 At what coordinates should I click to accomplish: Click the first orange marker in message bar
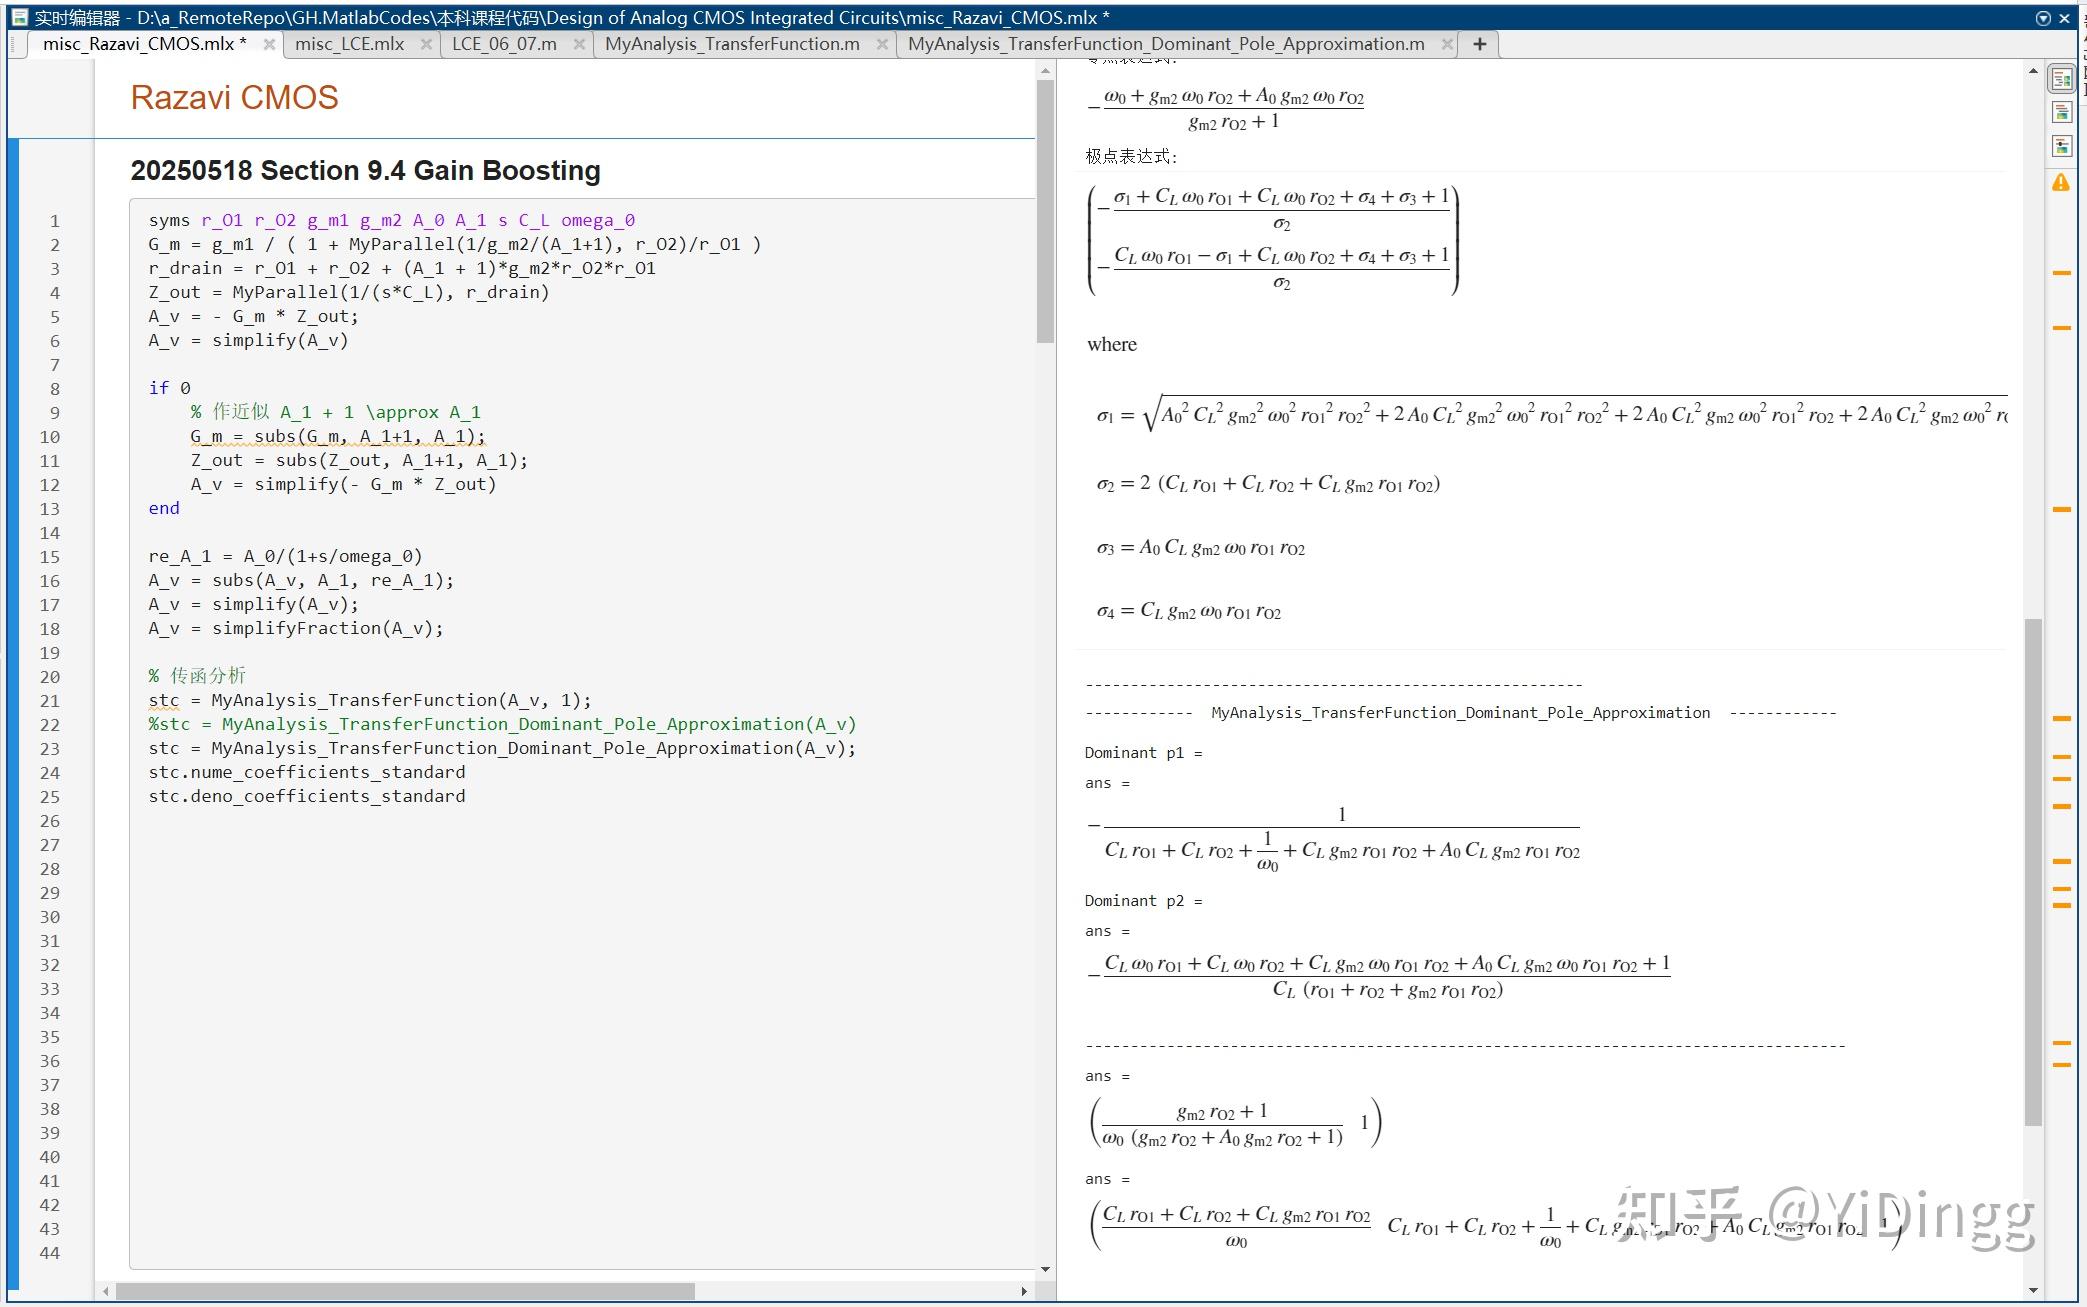tap(2061, 273)
